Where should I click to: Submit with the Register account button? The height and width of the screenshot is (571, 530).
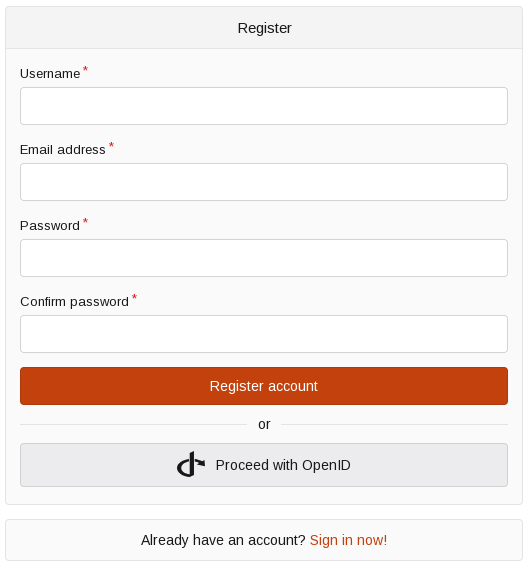pyautogui.click(x=264, y=386)
